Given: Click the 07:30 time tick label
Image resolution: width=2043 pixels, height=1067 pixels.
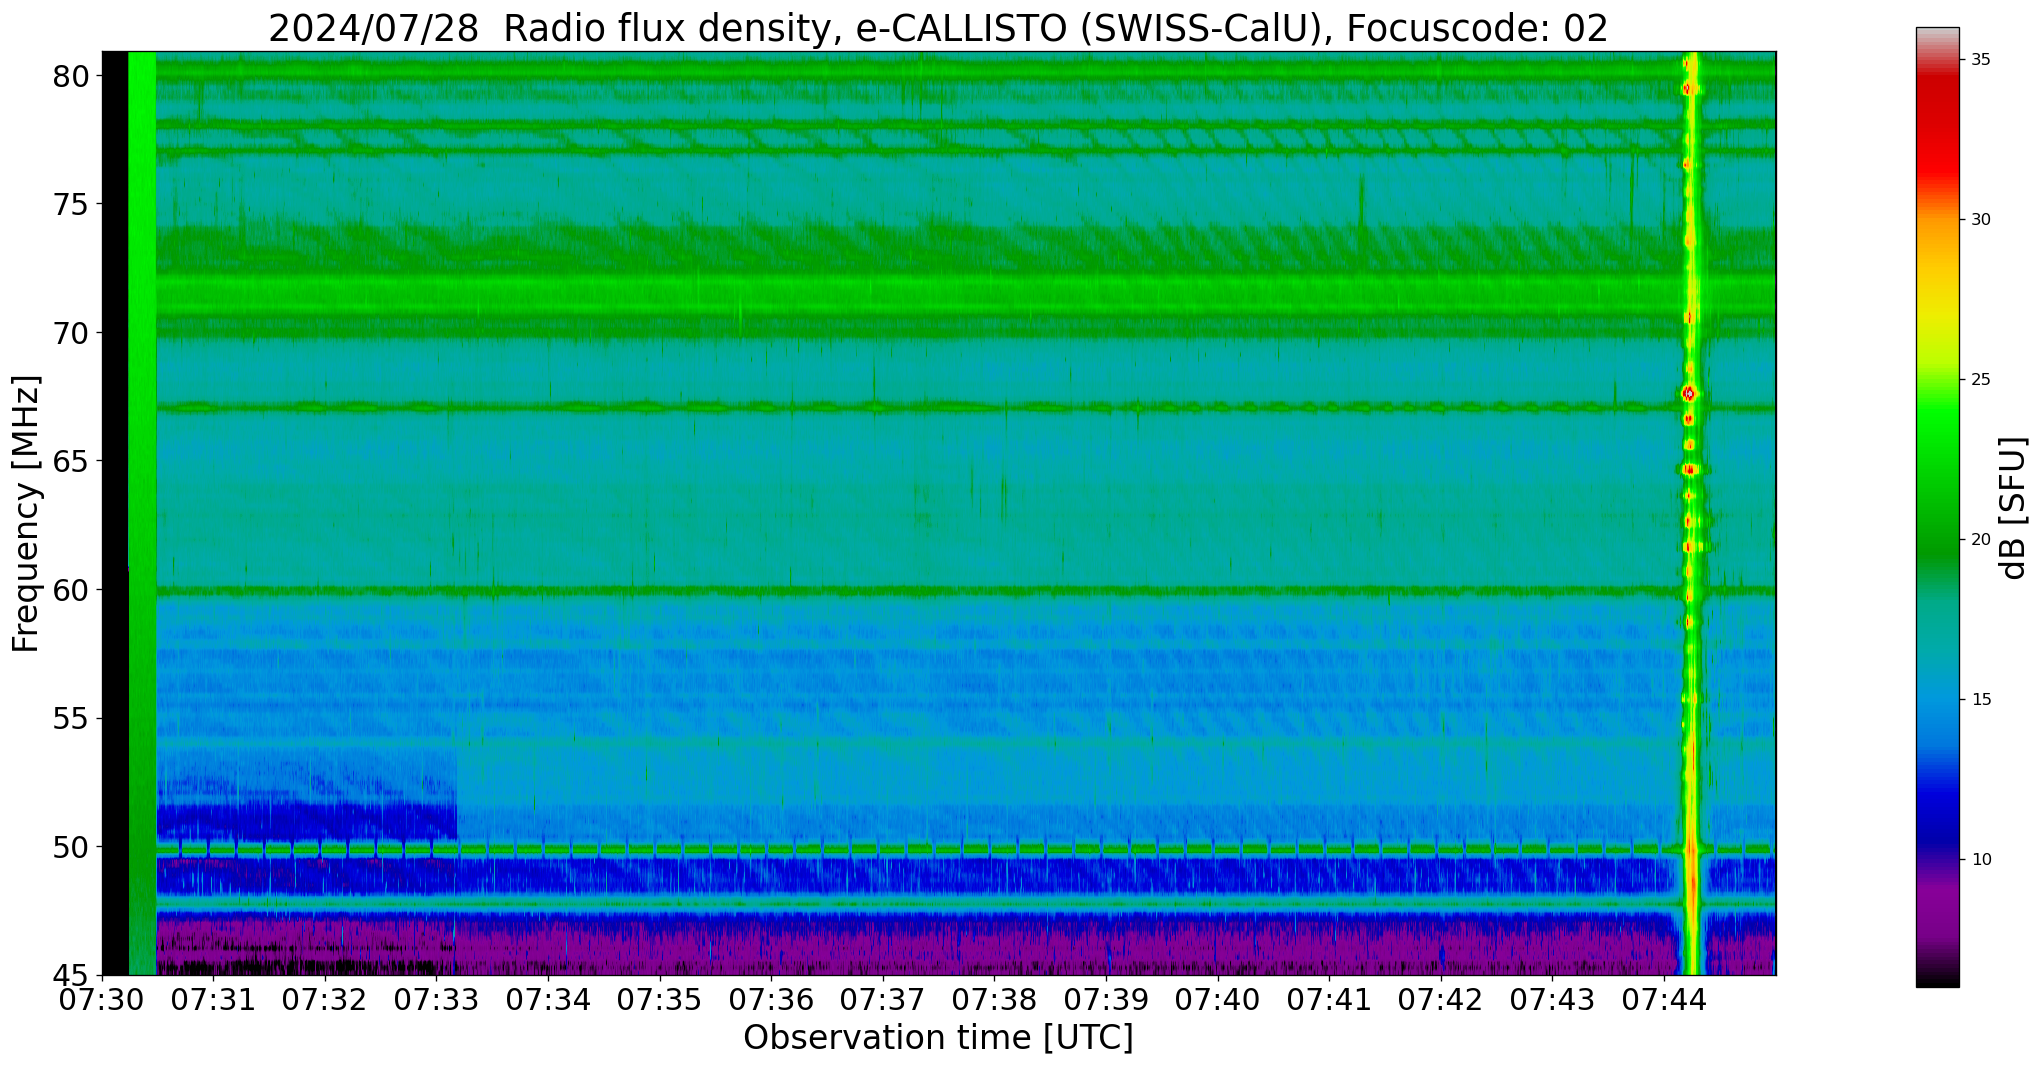Looking at the screenshot, I should click(x=102, y=1000).
